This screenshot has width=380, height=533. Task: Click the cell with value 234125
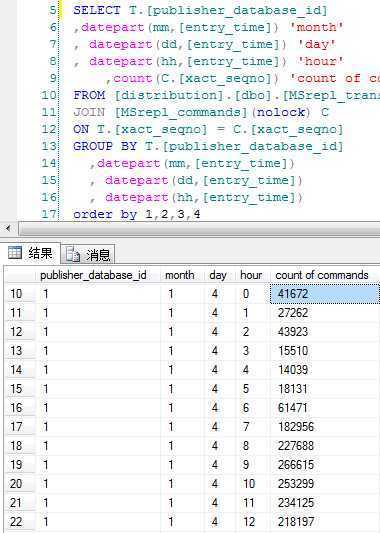click(325, 503)
